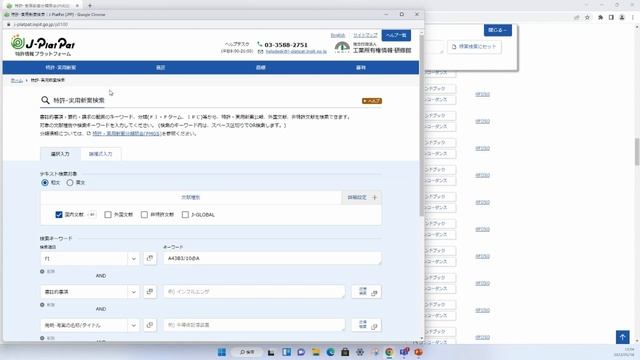Open extensions puzzle icon in background Chrome
The height and width of the screenshot is (360, 640).
(x=600, y=18)
